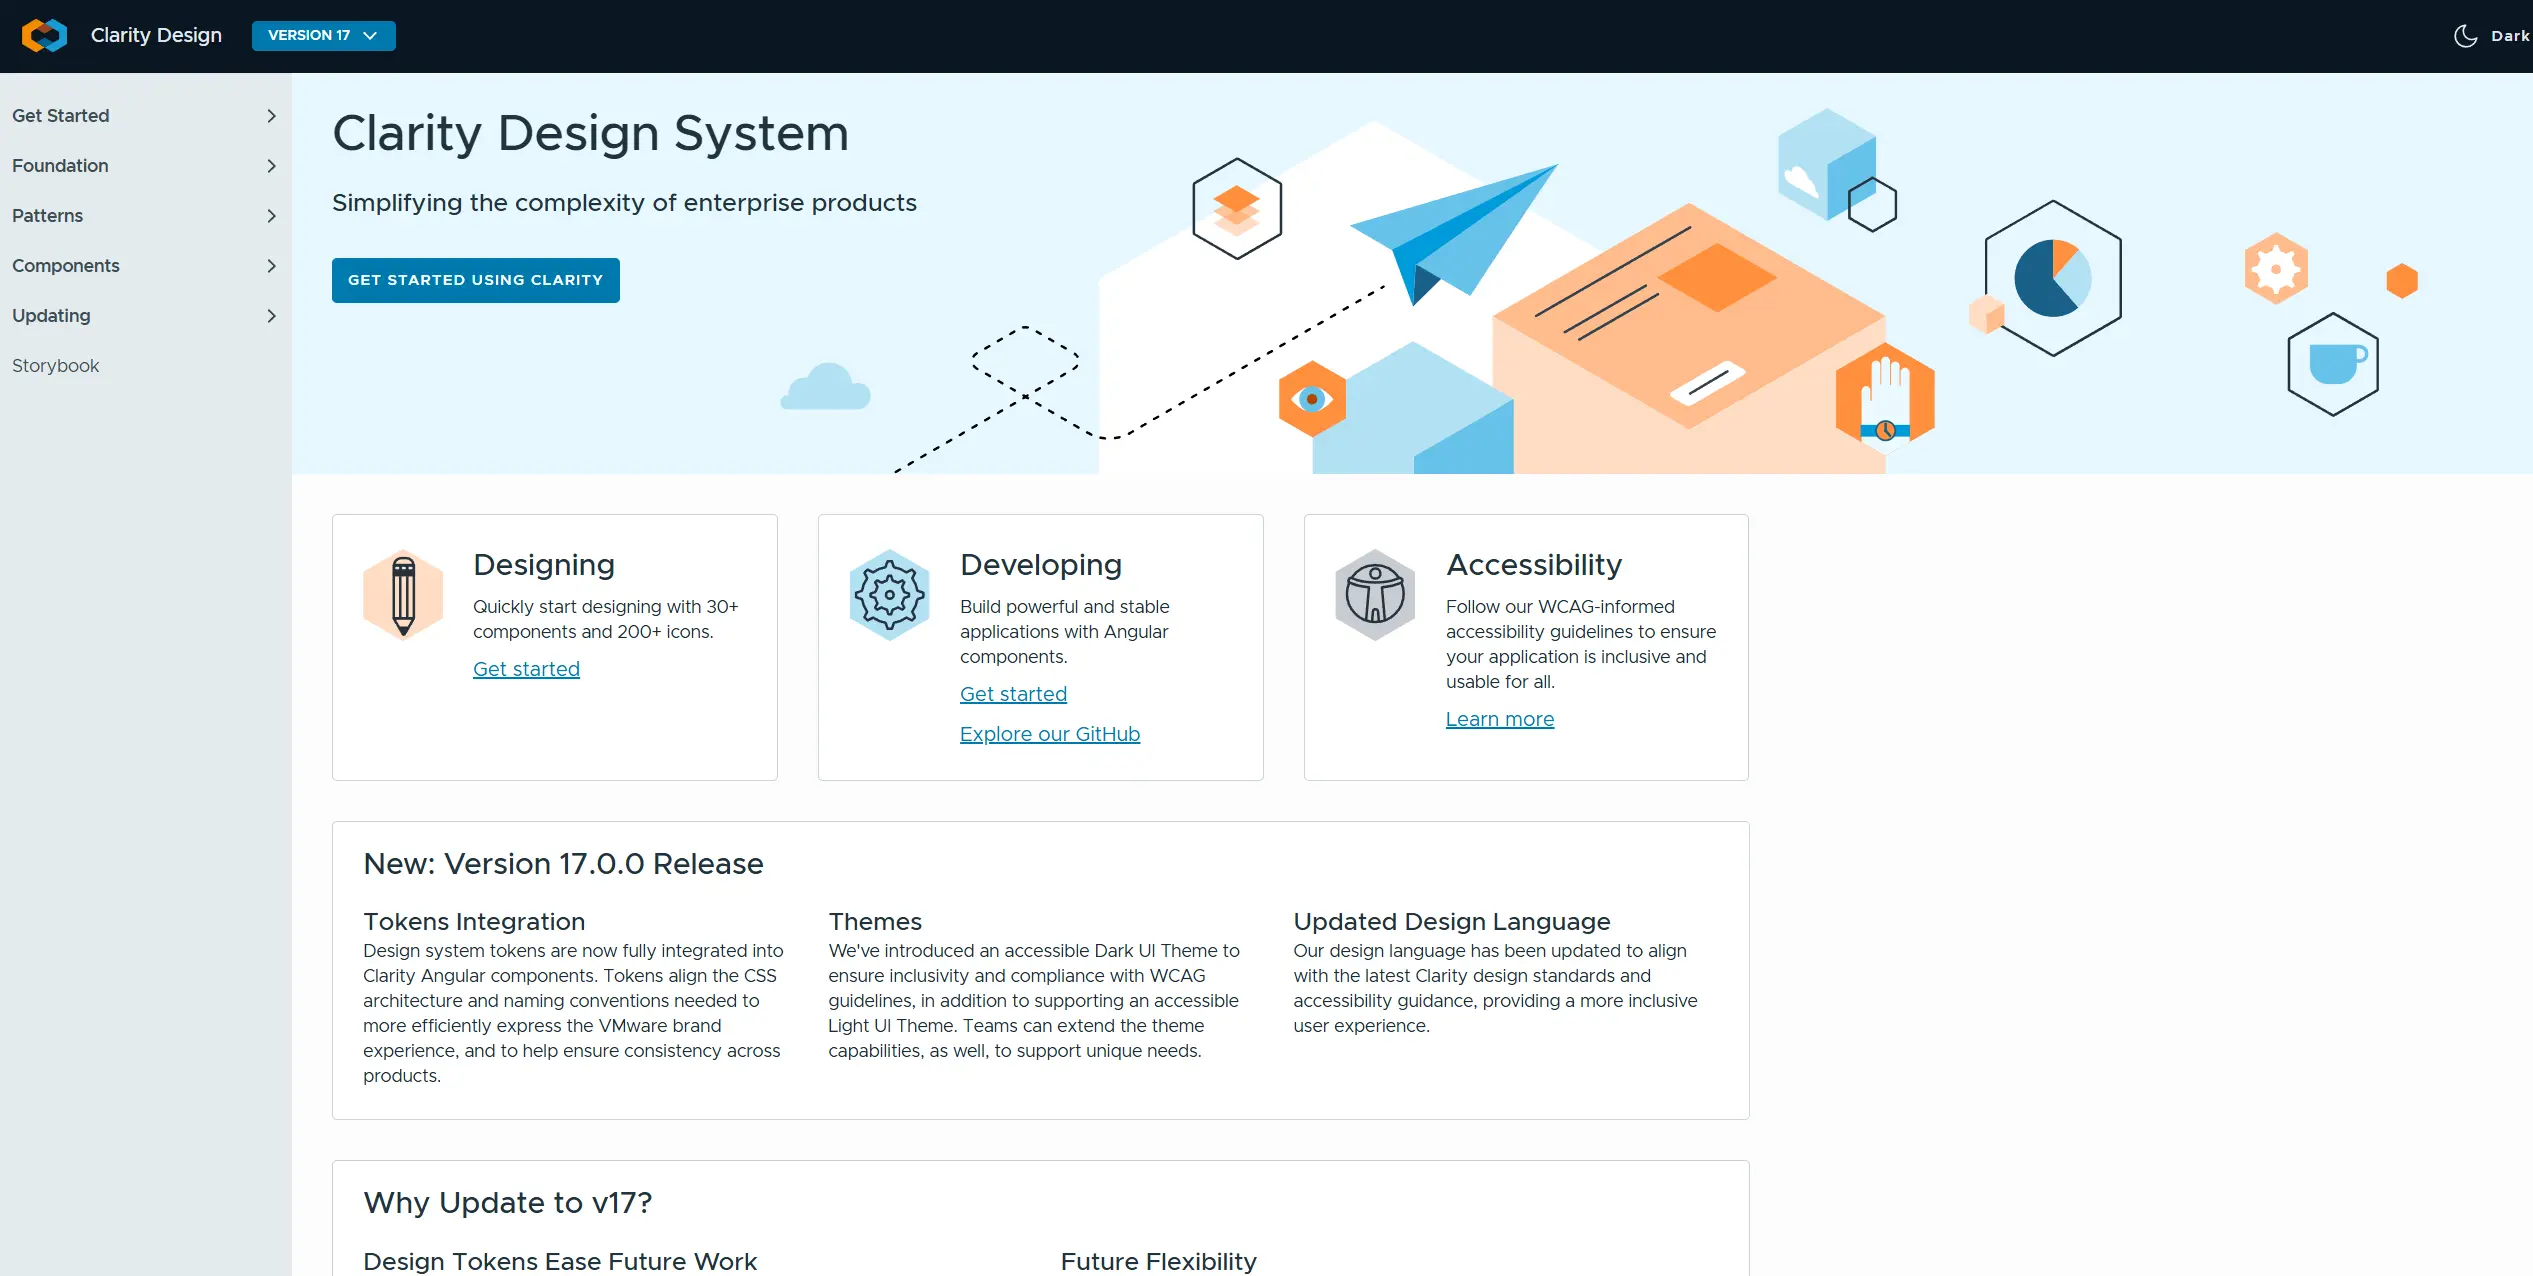The width and height of the screenshot is (2533, 1276).
Task: Click the Simplifying the complexity subtitle text
Action: [624, 203]
